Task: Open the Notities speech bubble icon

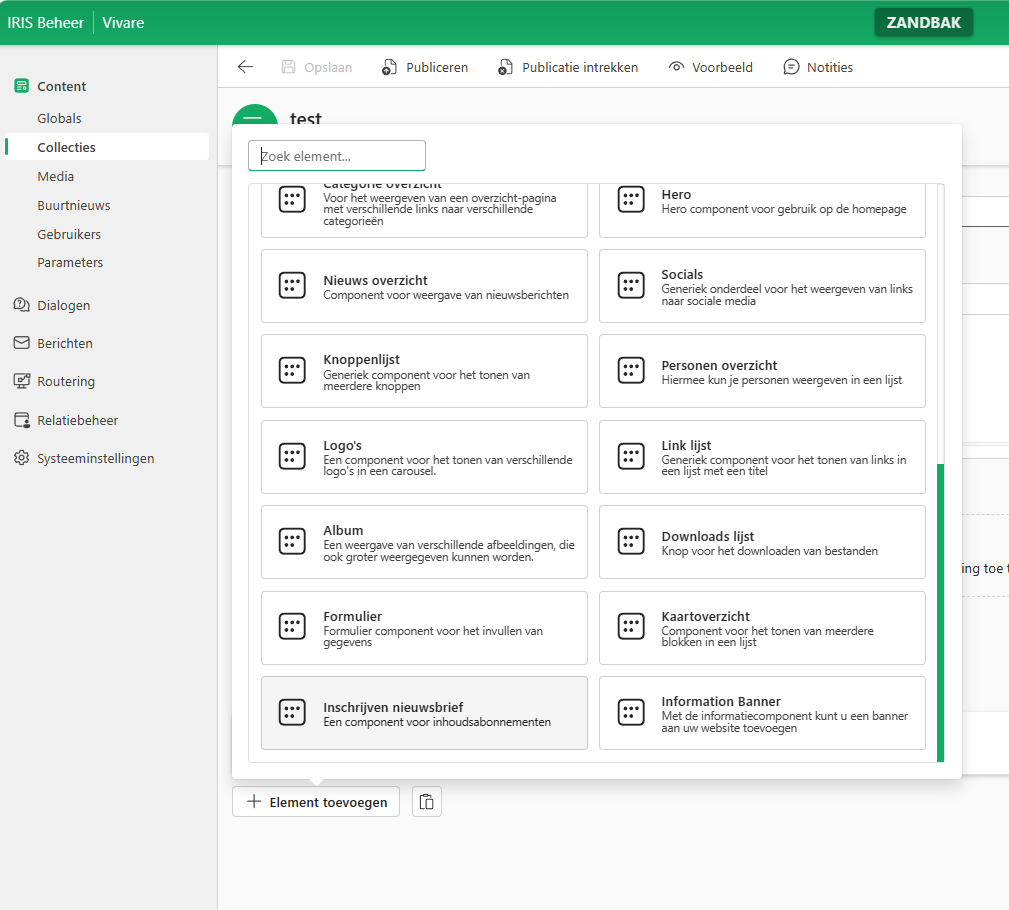Action: pyautogui.click(x=791, y=67)
